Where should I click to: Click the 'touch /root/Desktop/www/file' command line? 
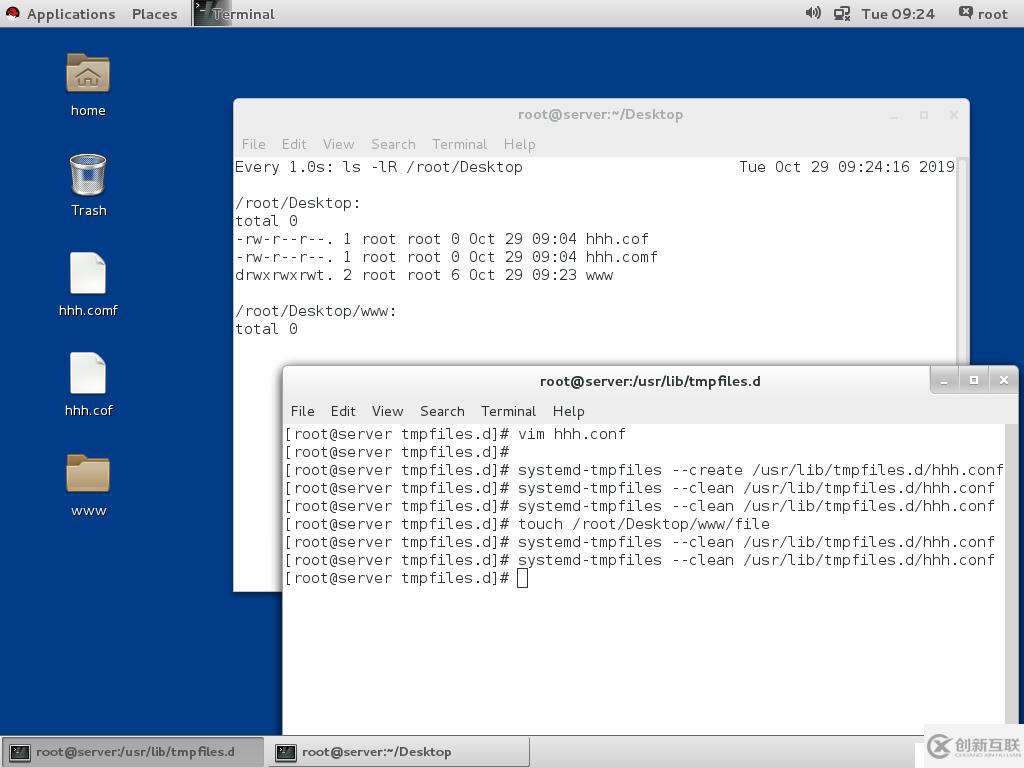[x=526, y=524]
